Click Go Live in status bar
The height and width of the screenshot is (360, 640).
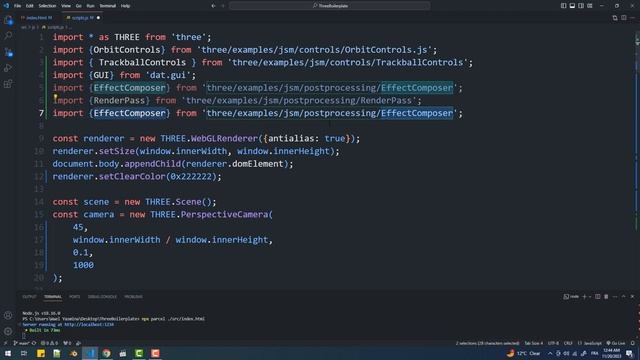coord(616,343)
